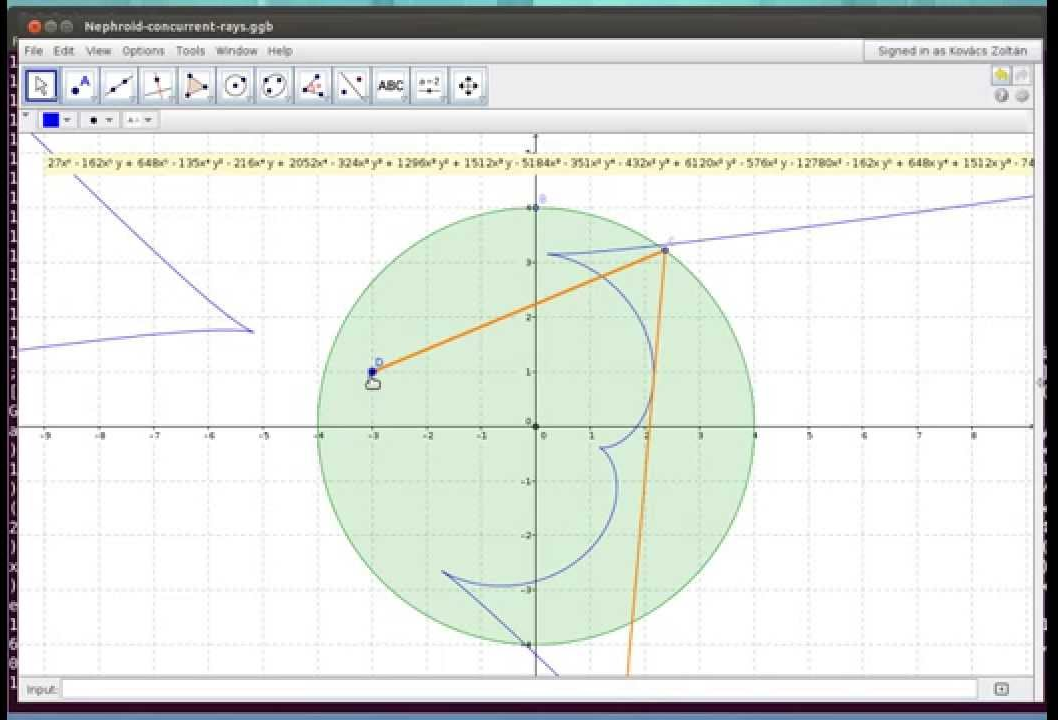Viewport: 1058px width, 720px height.
Task: Click the greyed-out Redo arrow
Action: click(x=1022, y=75)
